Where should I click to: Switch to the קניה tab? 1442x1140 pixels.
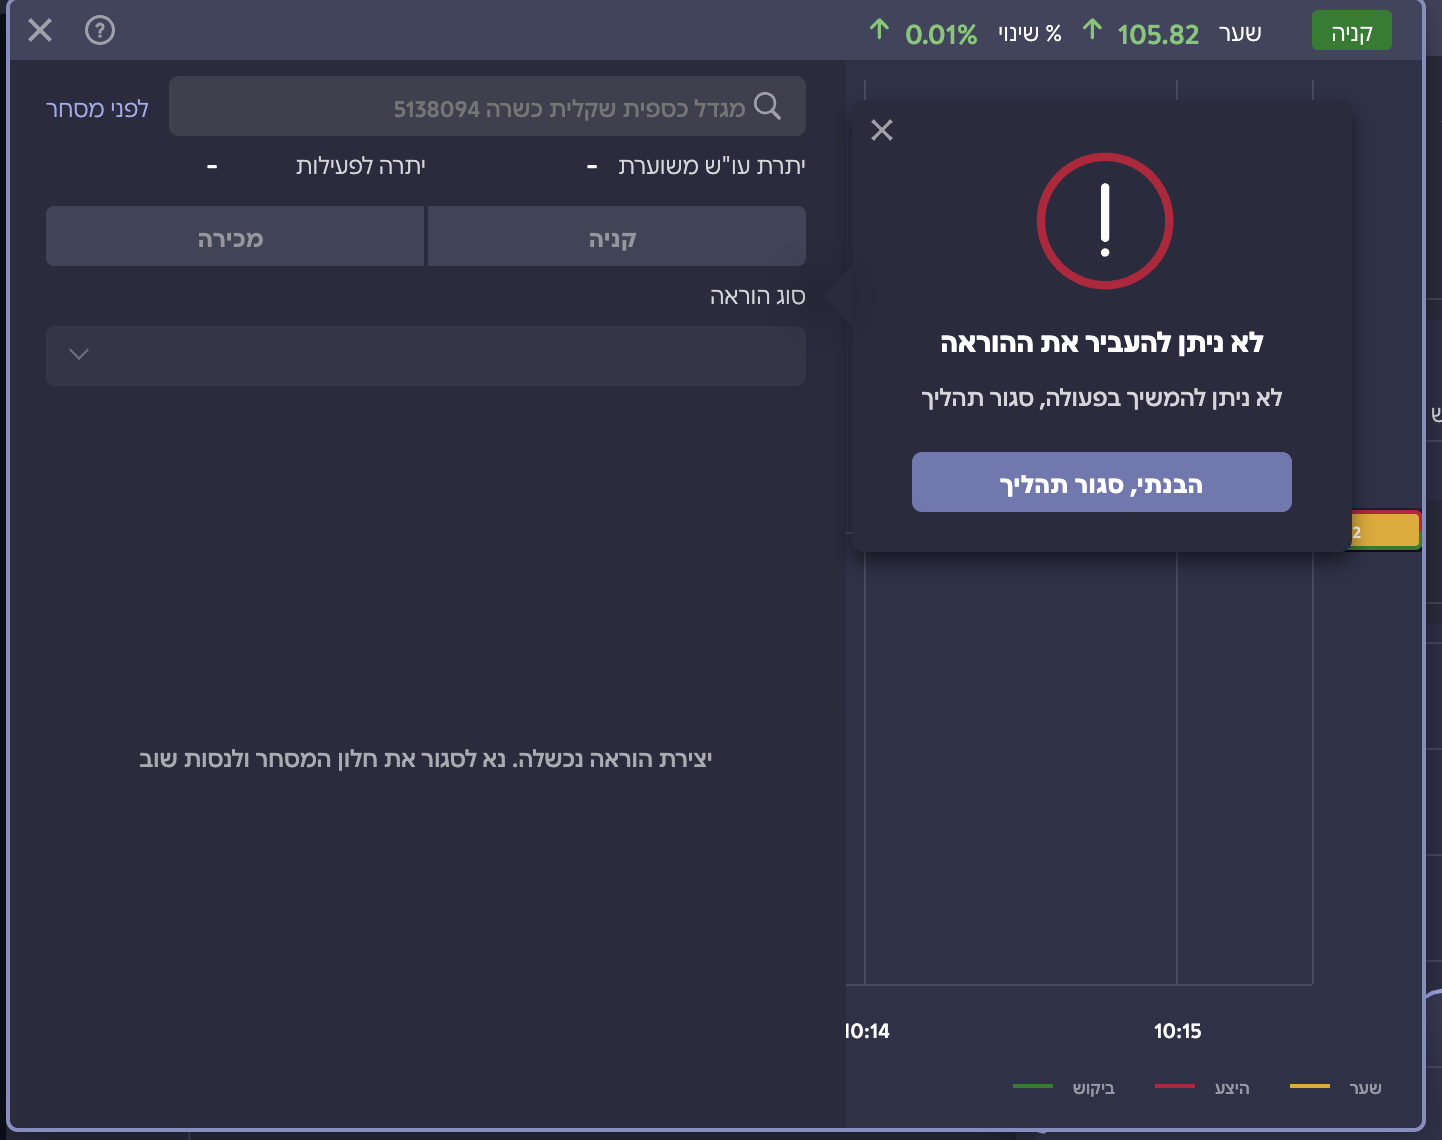(x=616, y=236)
